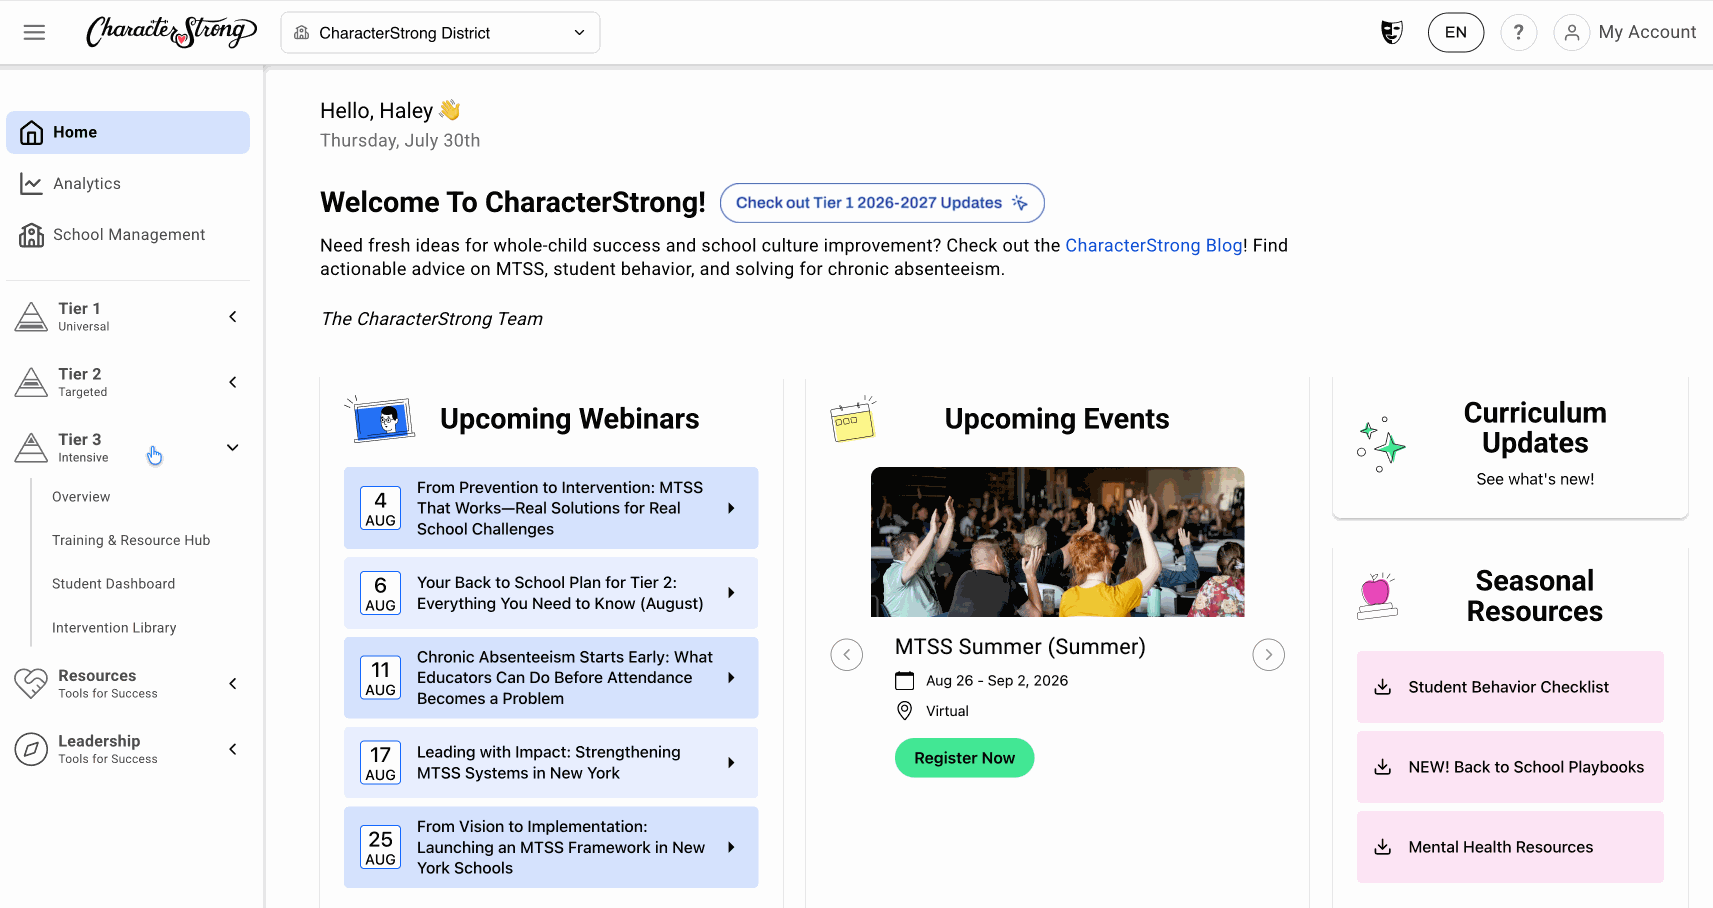Expand Tier 2 Targeted chevron
This screenshot has width=1713, height=908.
(x=233, y=382)
